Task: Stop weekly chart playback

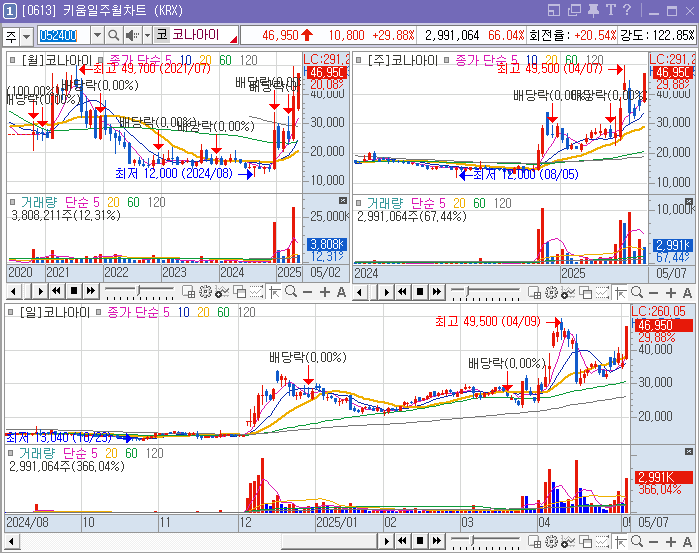Action: pyautogui.click(x=419, y=292)
